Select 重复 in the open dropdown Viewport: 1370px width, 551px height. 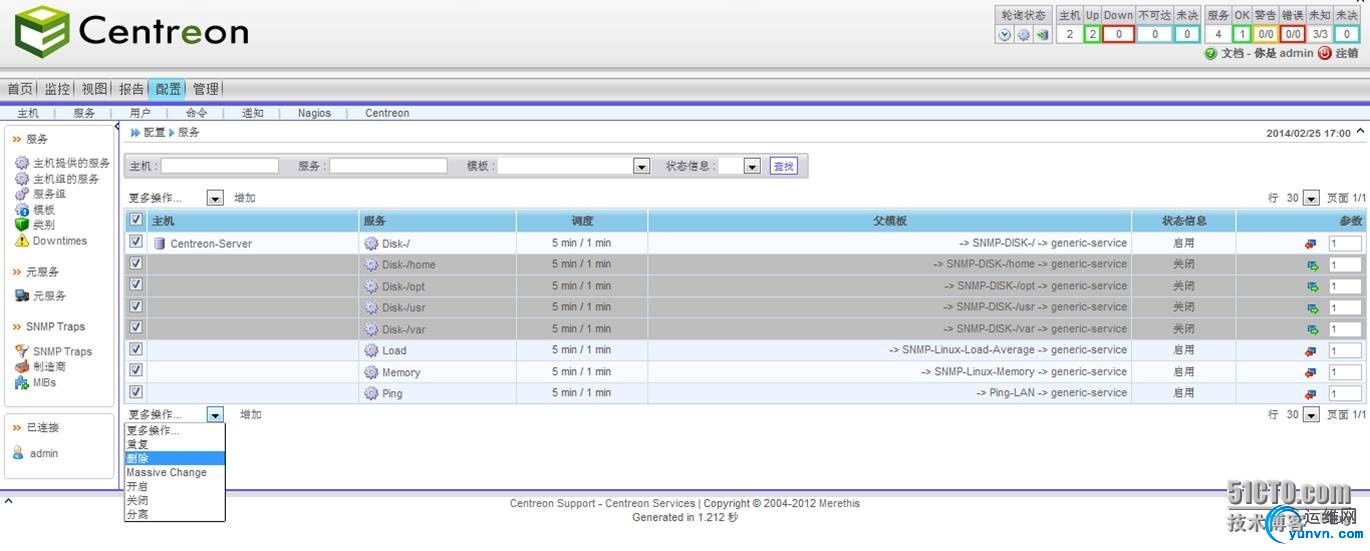(175, 444)
